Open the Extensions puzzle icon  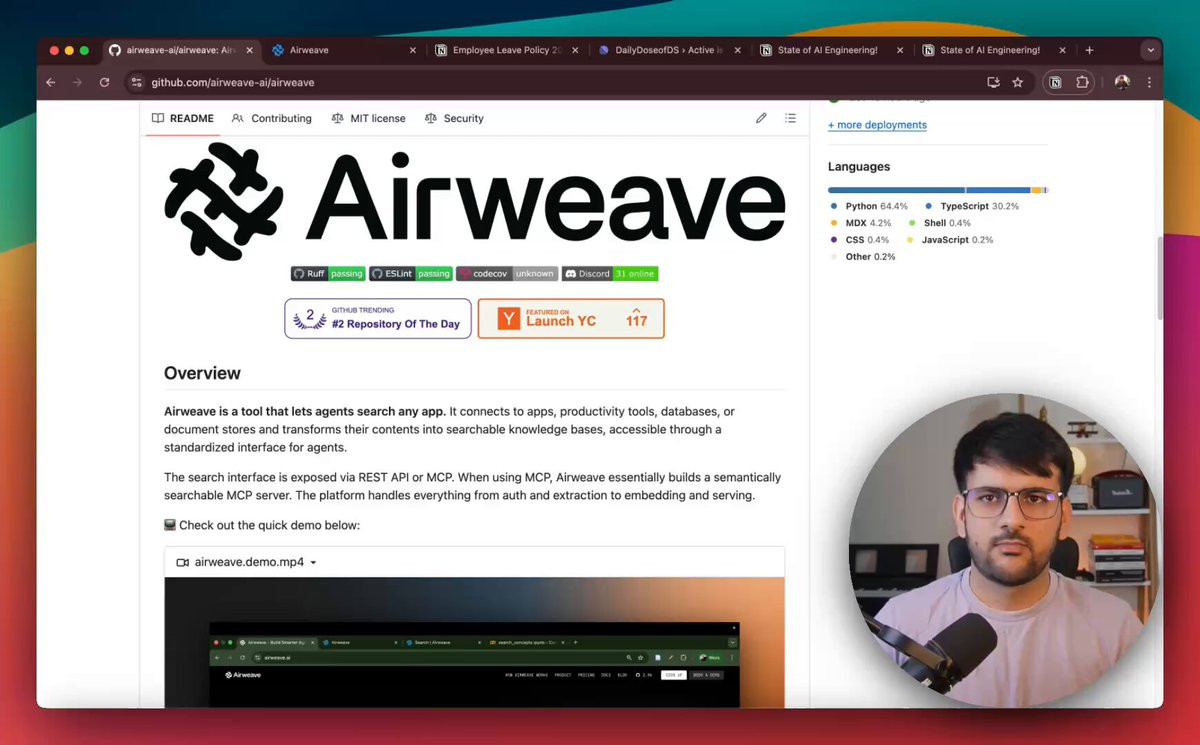1082,82
